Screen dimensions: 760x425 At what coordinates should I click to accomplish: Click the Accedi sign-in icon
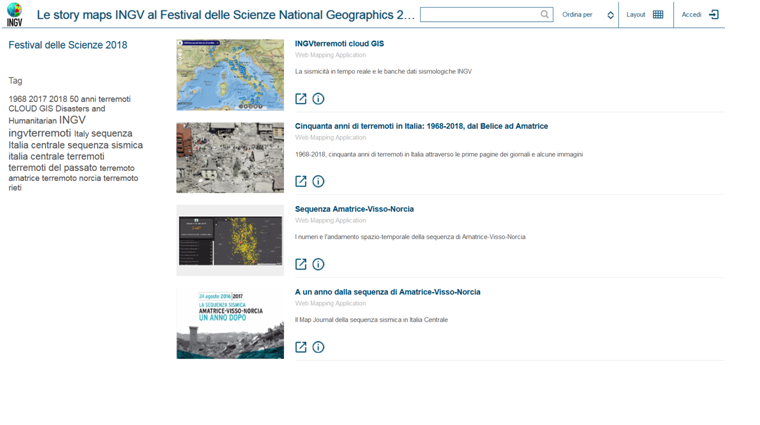714,14
